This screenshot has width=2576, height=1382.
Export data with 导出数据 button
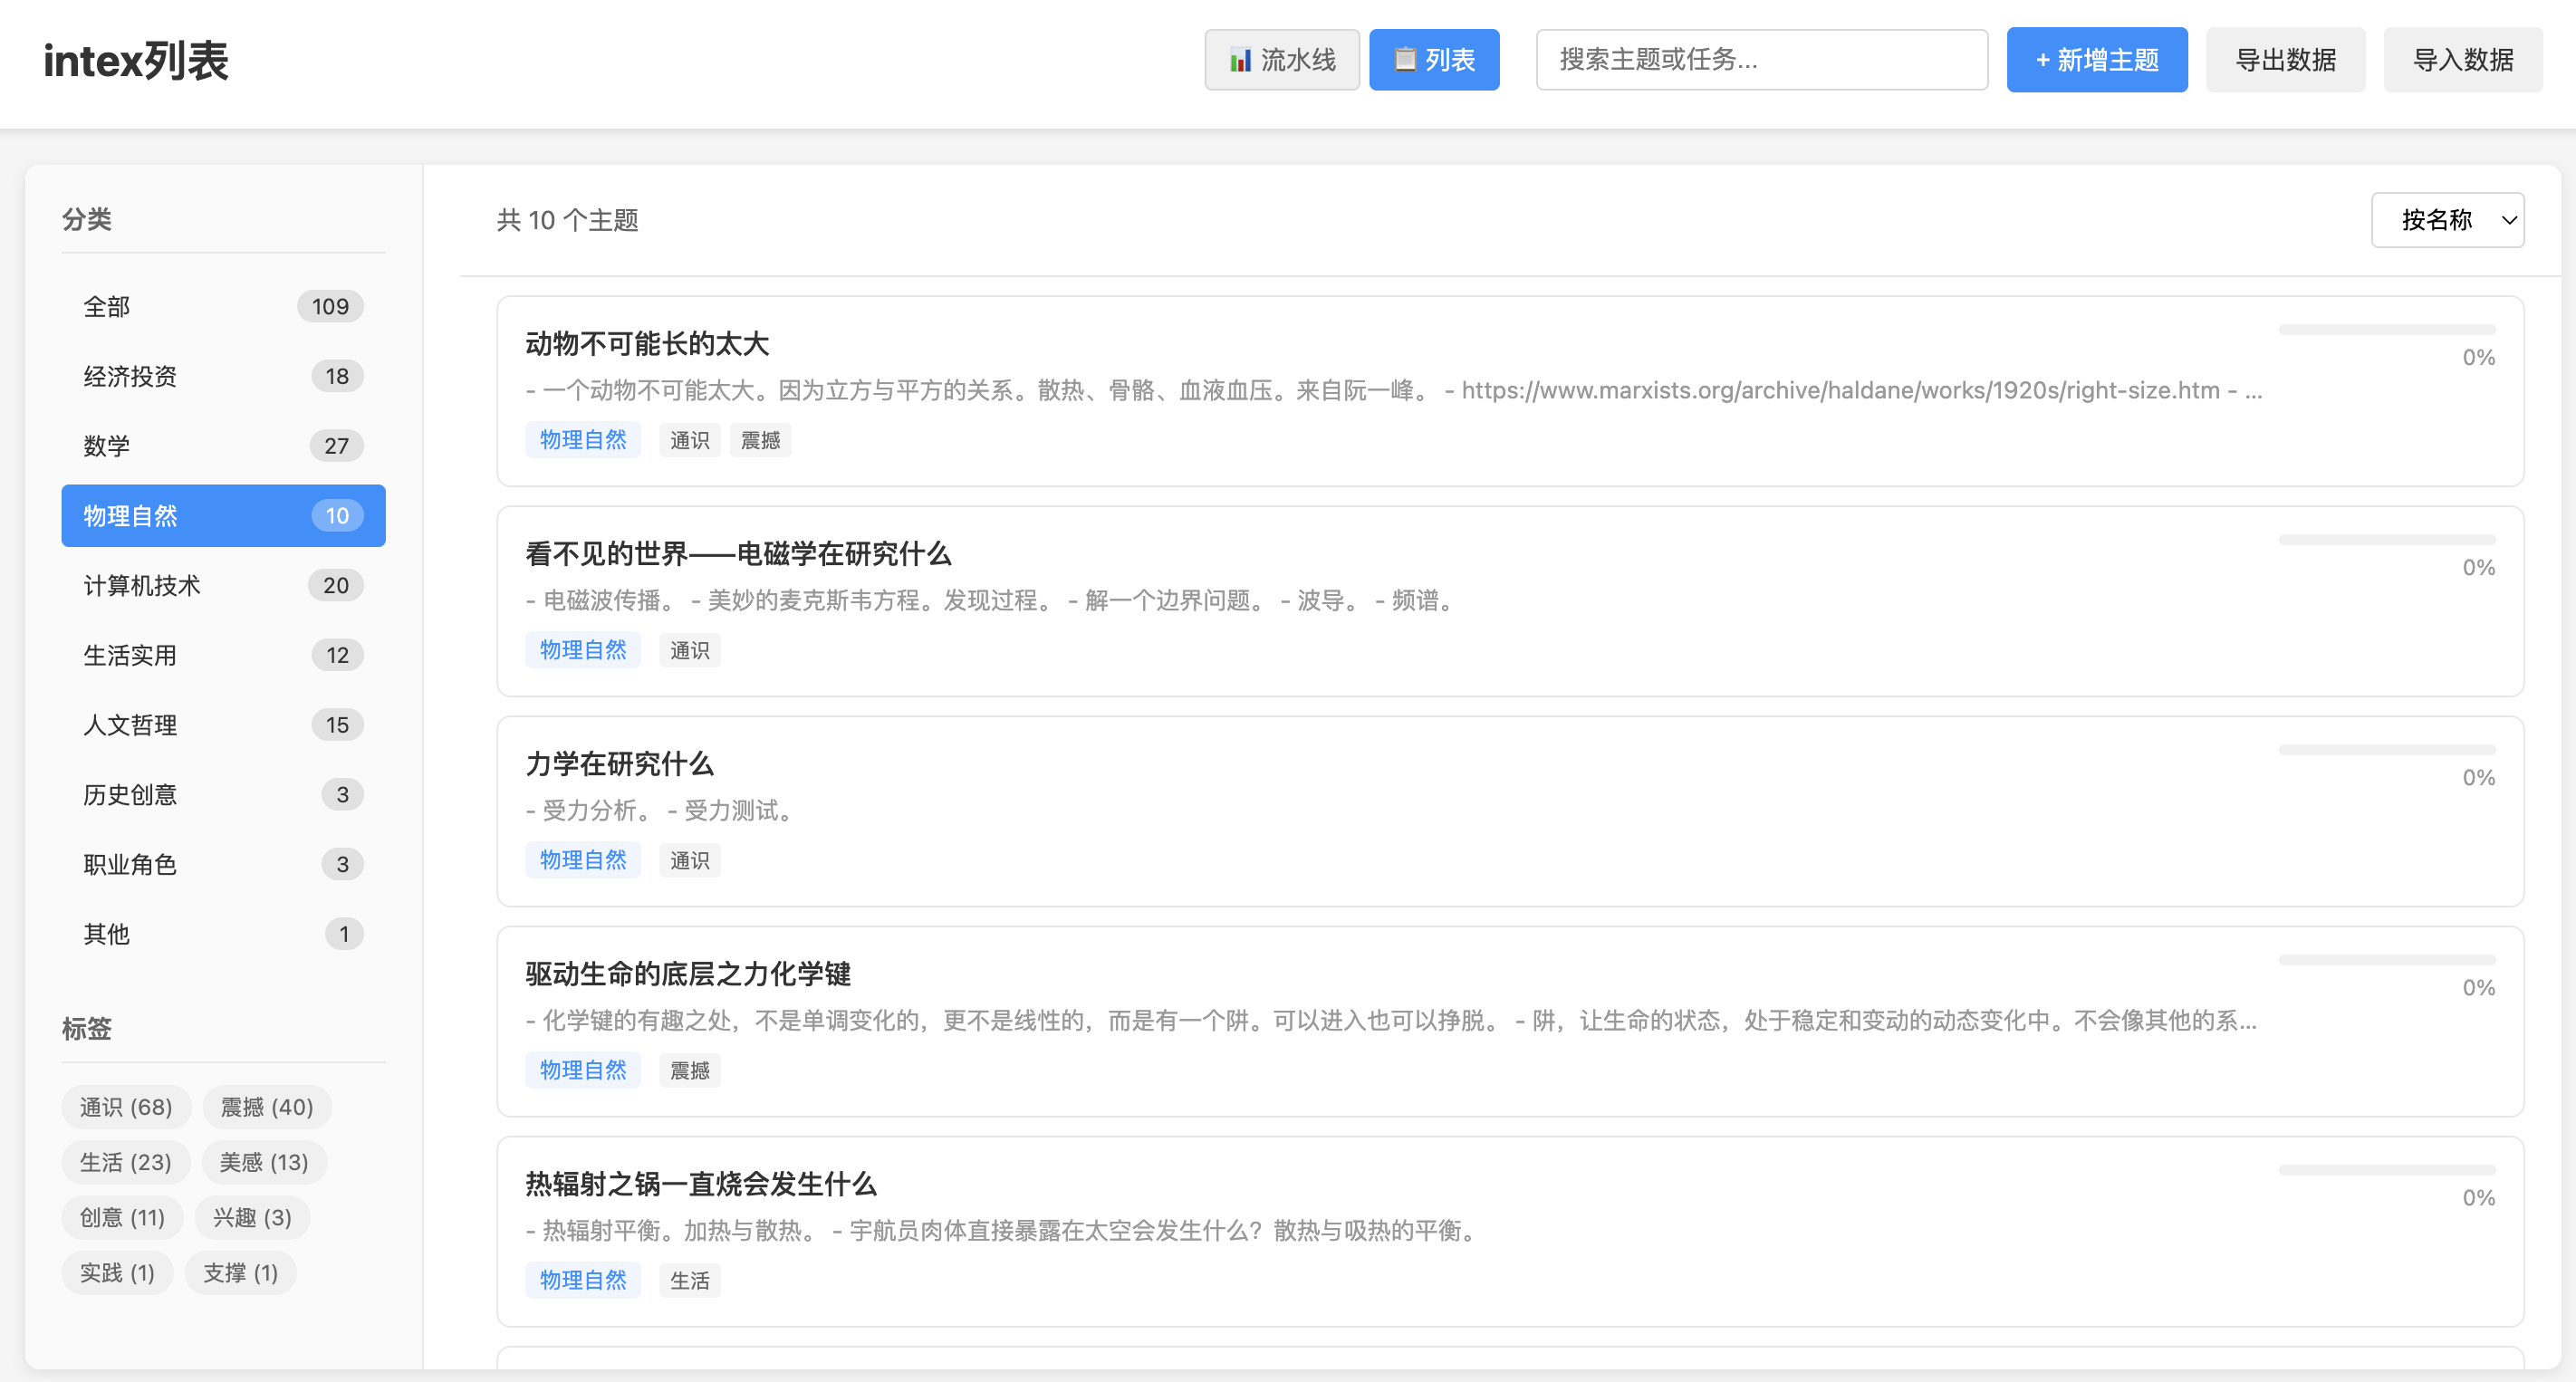click(2285, 60)
